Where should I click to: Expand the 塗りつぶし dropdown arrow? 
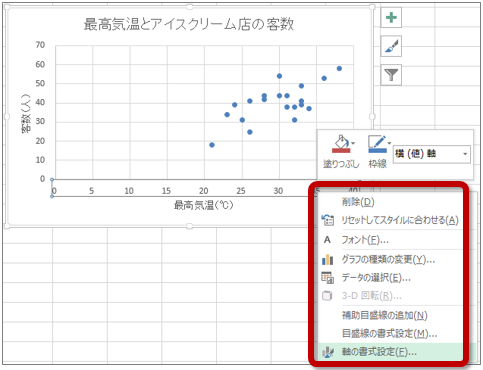353,143
